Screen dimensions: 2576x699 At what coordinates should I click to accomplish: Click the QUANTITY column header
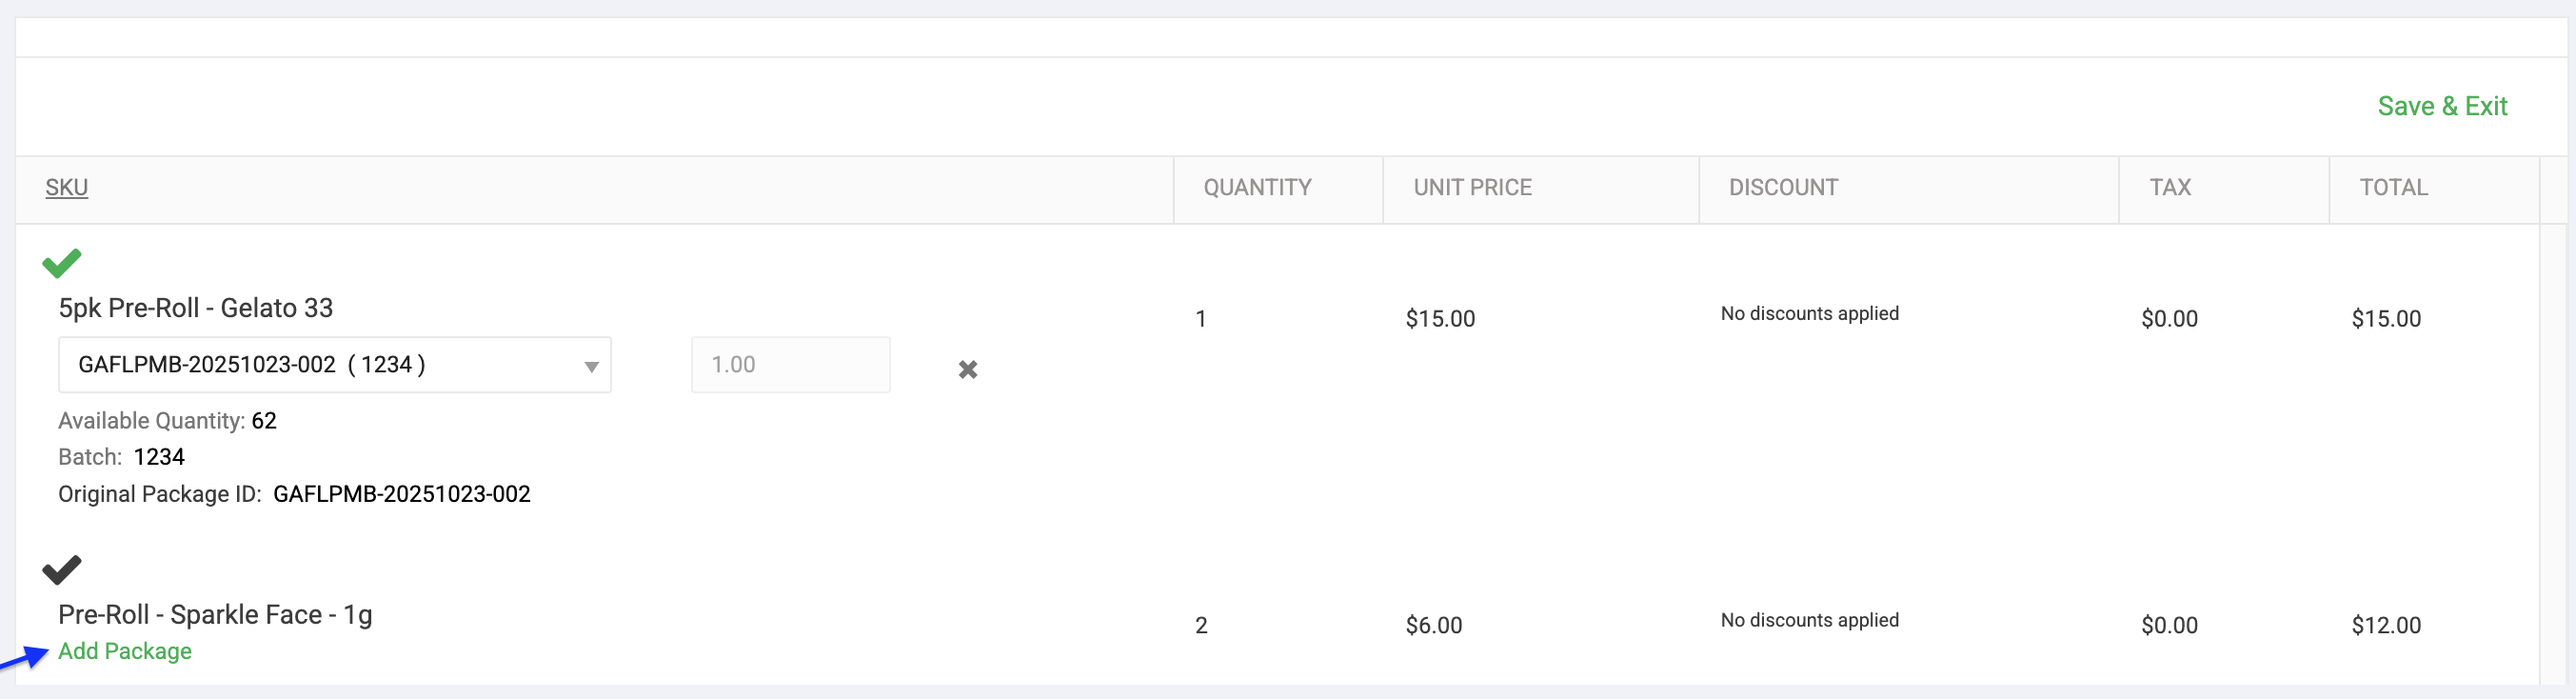point(1257,187)
